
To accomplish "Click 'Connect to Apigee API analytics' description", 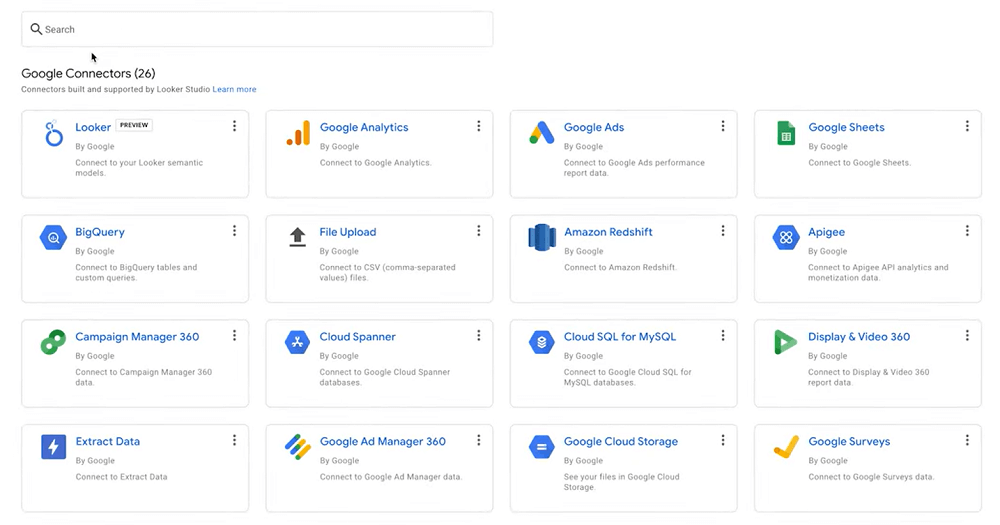I will [878, 272].
